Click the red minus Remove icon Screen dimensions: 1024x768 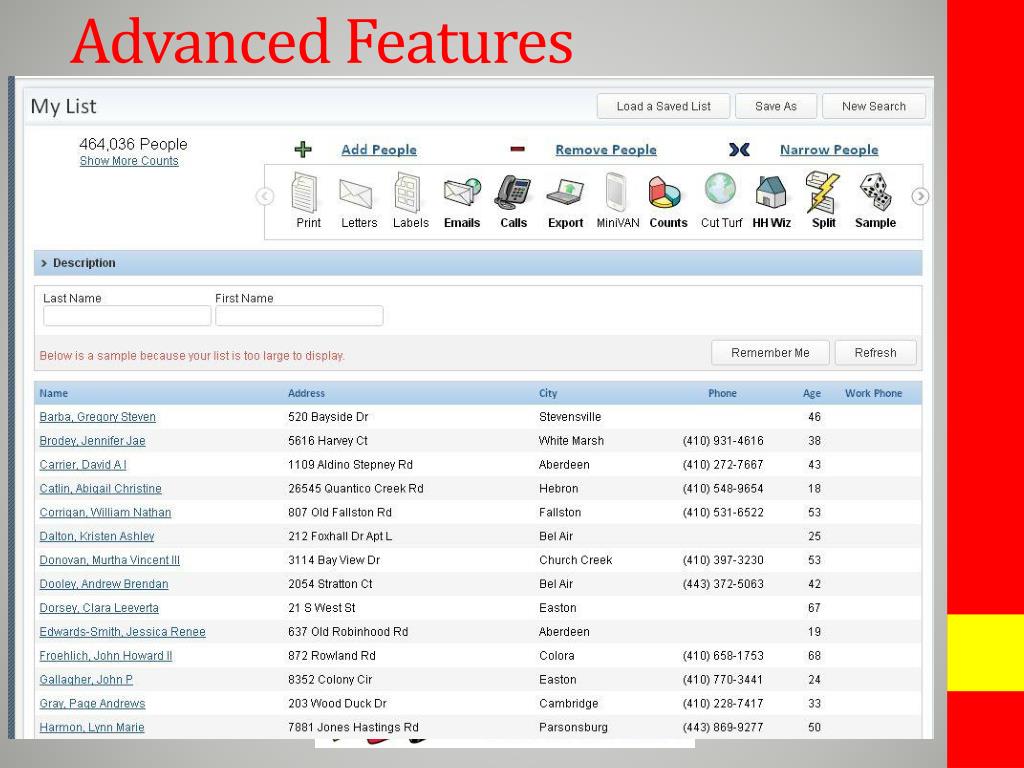coord(517,149)
